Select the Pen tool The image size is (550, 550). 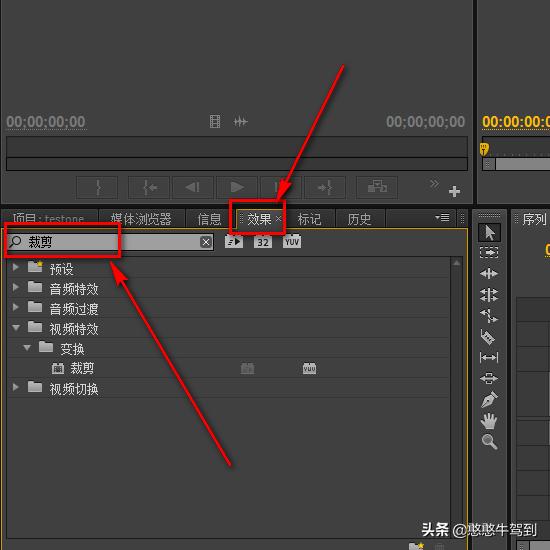(x=489, y=400)
